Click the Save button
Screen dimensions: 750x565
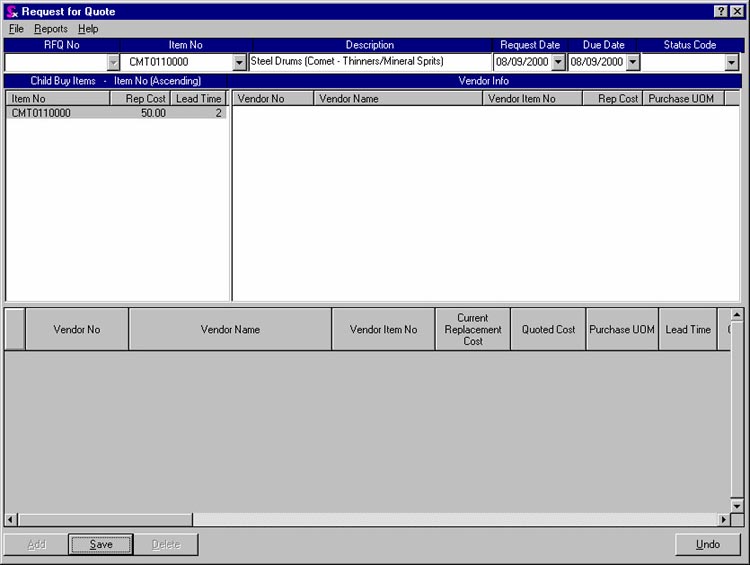(x=100, y=545)
